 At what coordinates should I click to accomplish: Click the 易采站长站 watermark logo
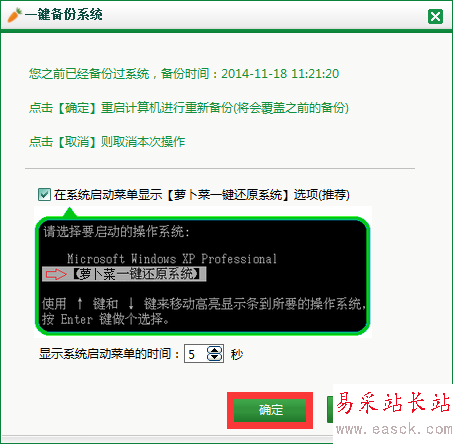pos(393,403)
